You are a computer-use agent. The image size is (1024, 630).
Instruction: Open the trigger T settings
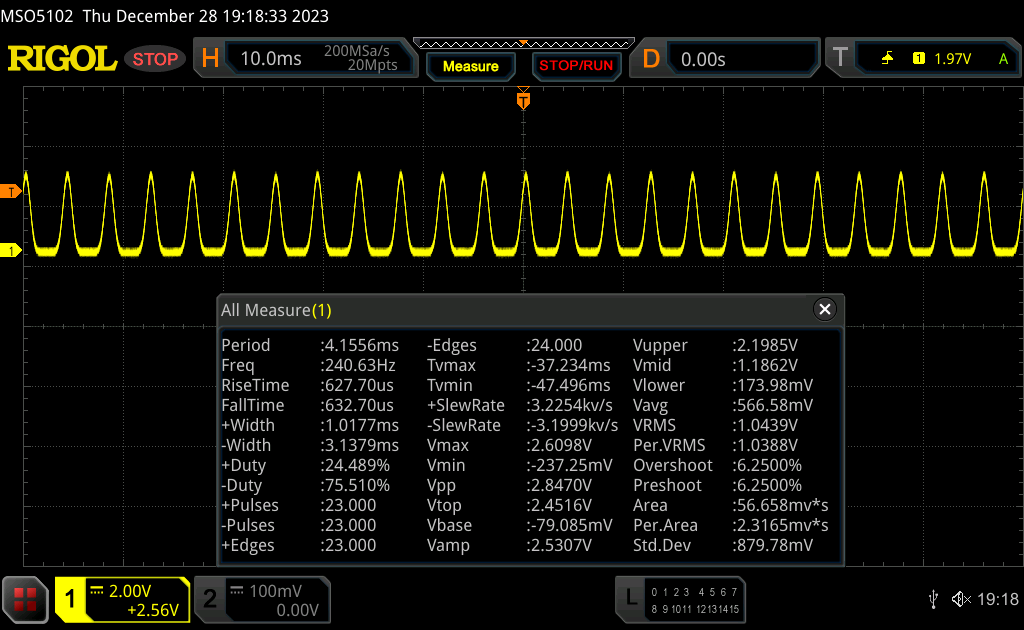pos(840,57)
